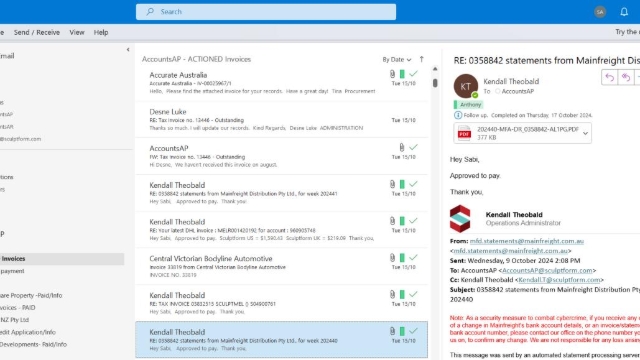Open the By Date sort dropdown

click(x=397, y=60)
